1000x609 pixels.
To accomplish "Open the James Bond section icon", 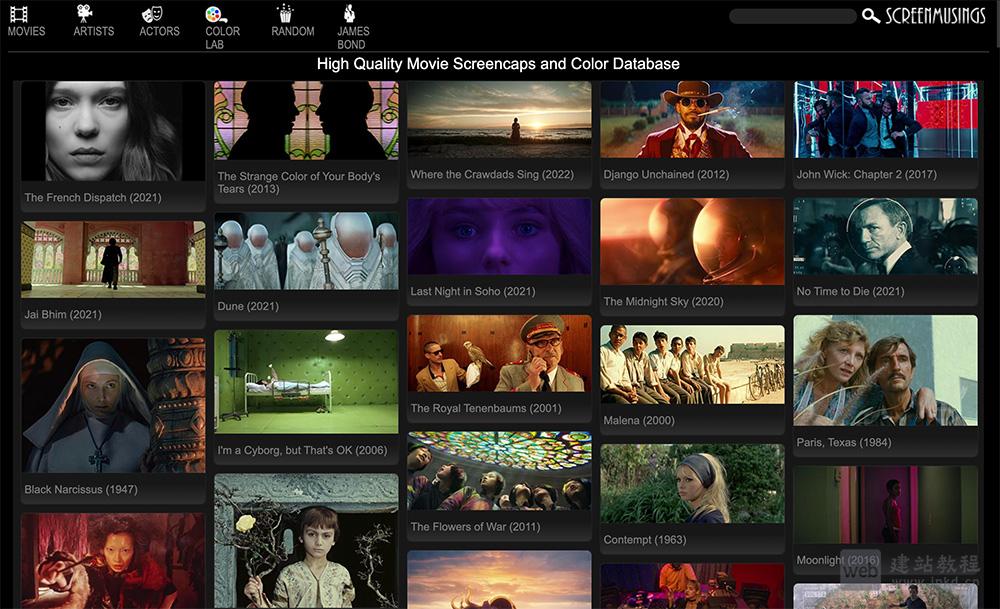I will click(x=351, y=15).
